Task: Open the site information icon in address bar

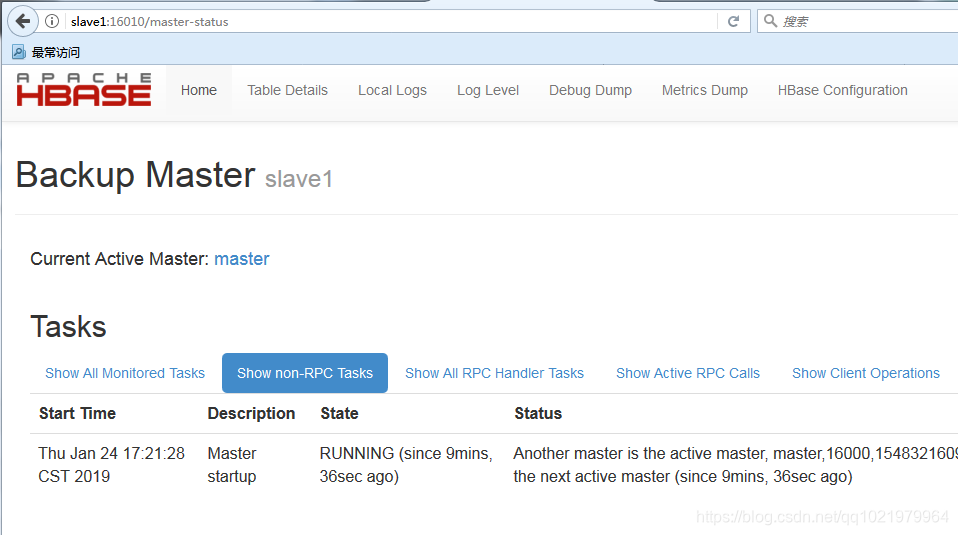Action: point(53,21)
